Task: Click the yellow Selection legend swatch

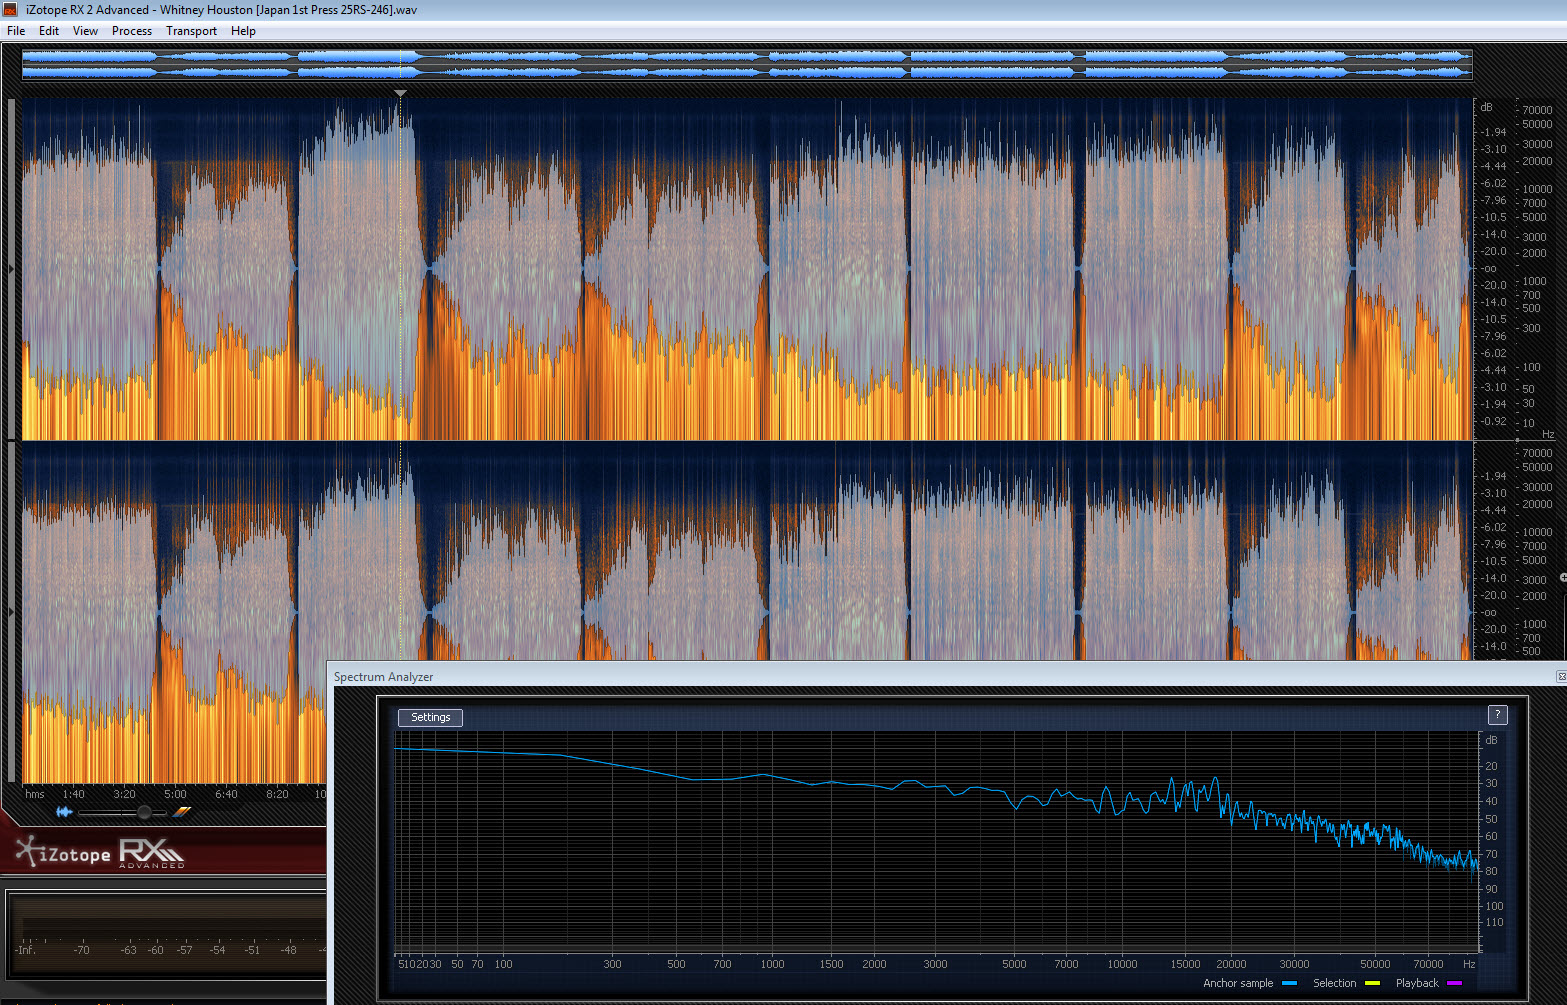Action: coord(1372,984)
